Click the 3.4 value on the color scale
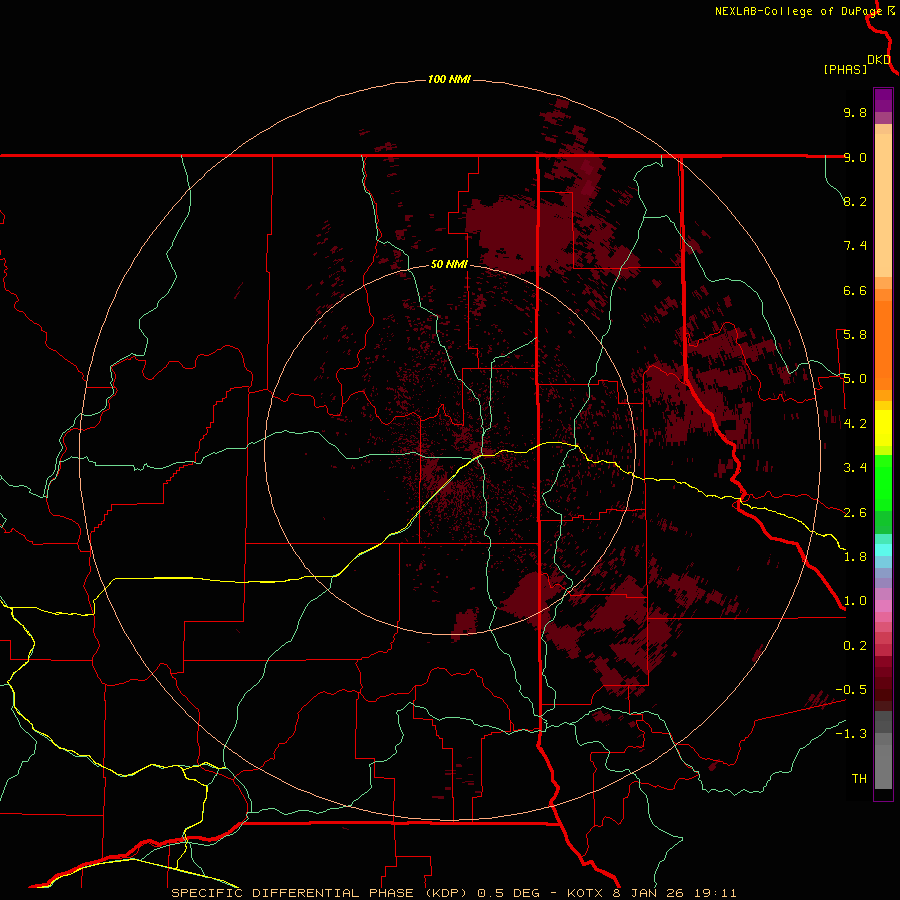The image size is (900, 900). 855,468
